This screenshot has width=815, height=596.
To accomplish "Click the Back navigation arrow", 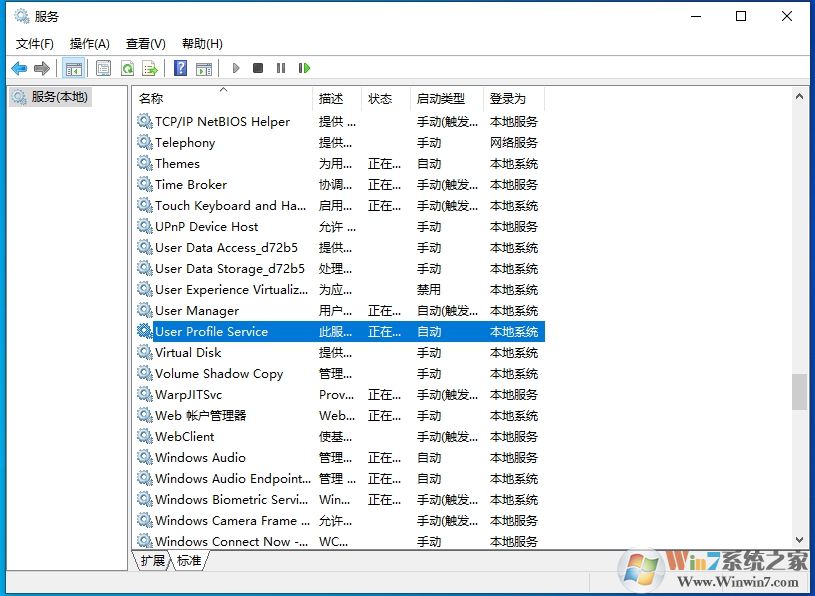I will pos(18,68).
